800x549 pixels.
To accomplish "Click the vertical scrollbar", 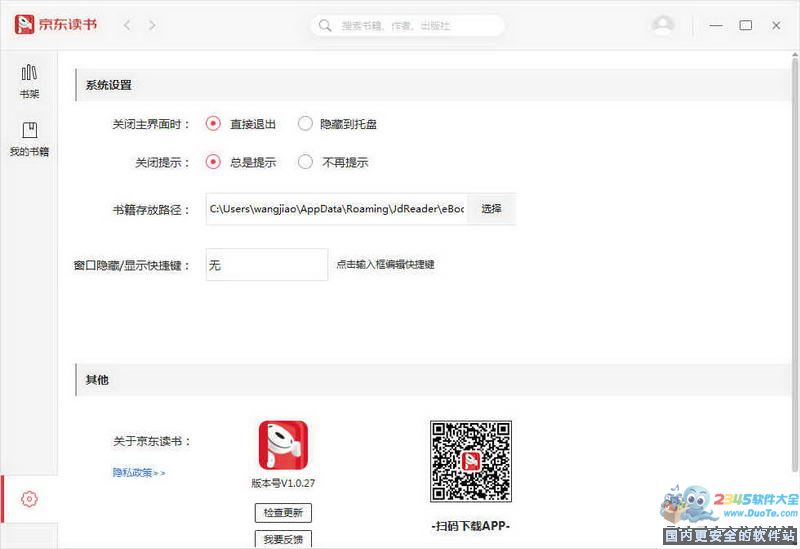I will (795, 263).
